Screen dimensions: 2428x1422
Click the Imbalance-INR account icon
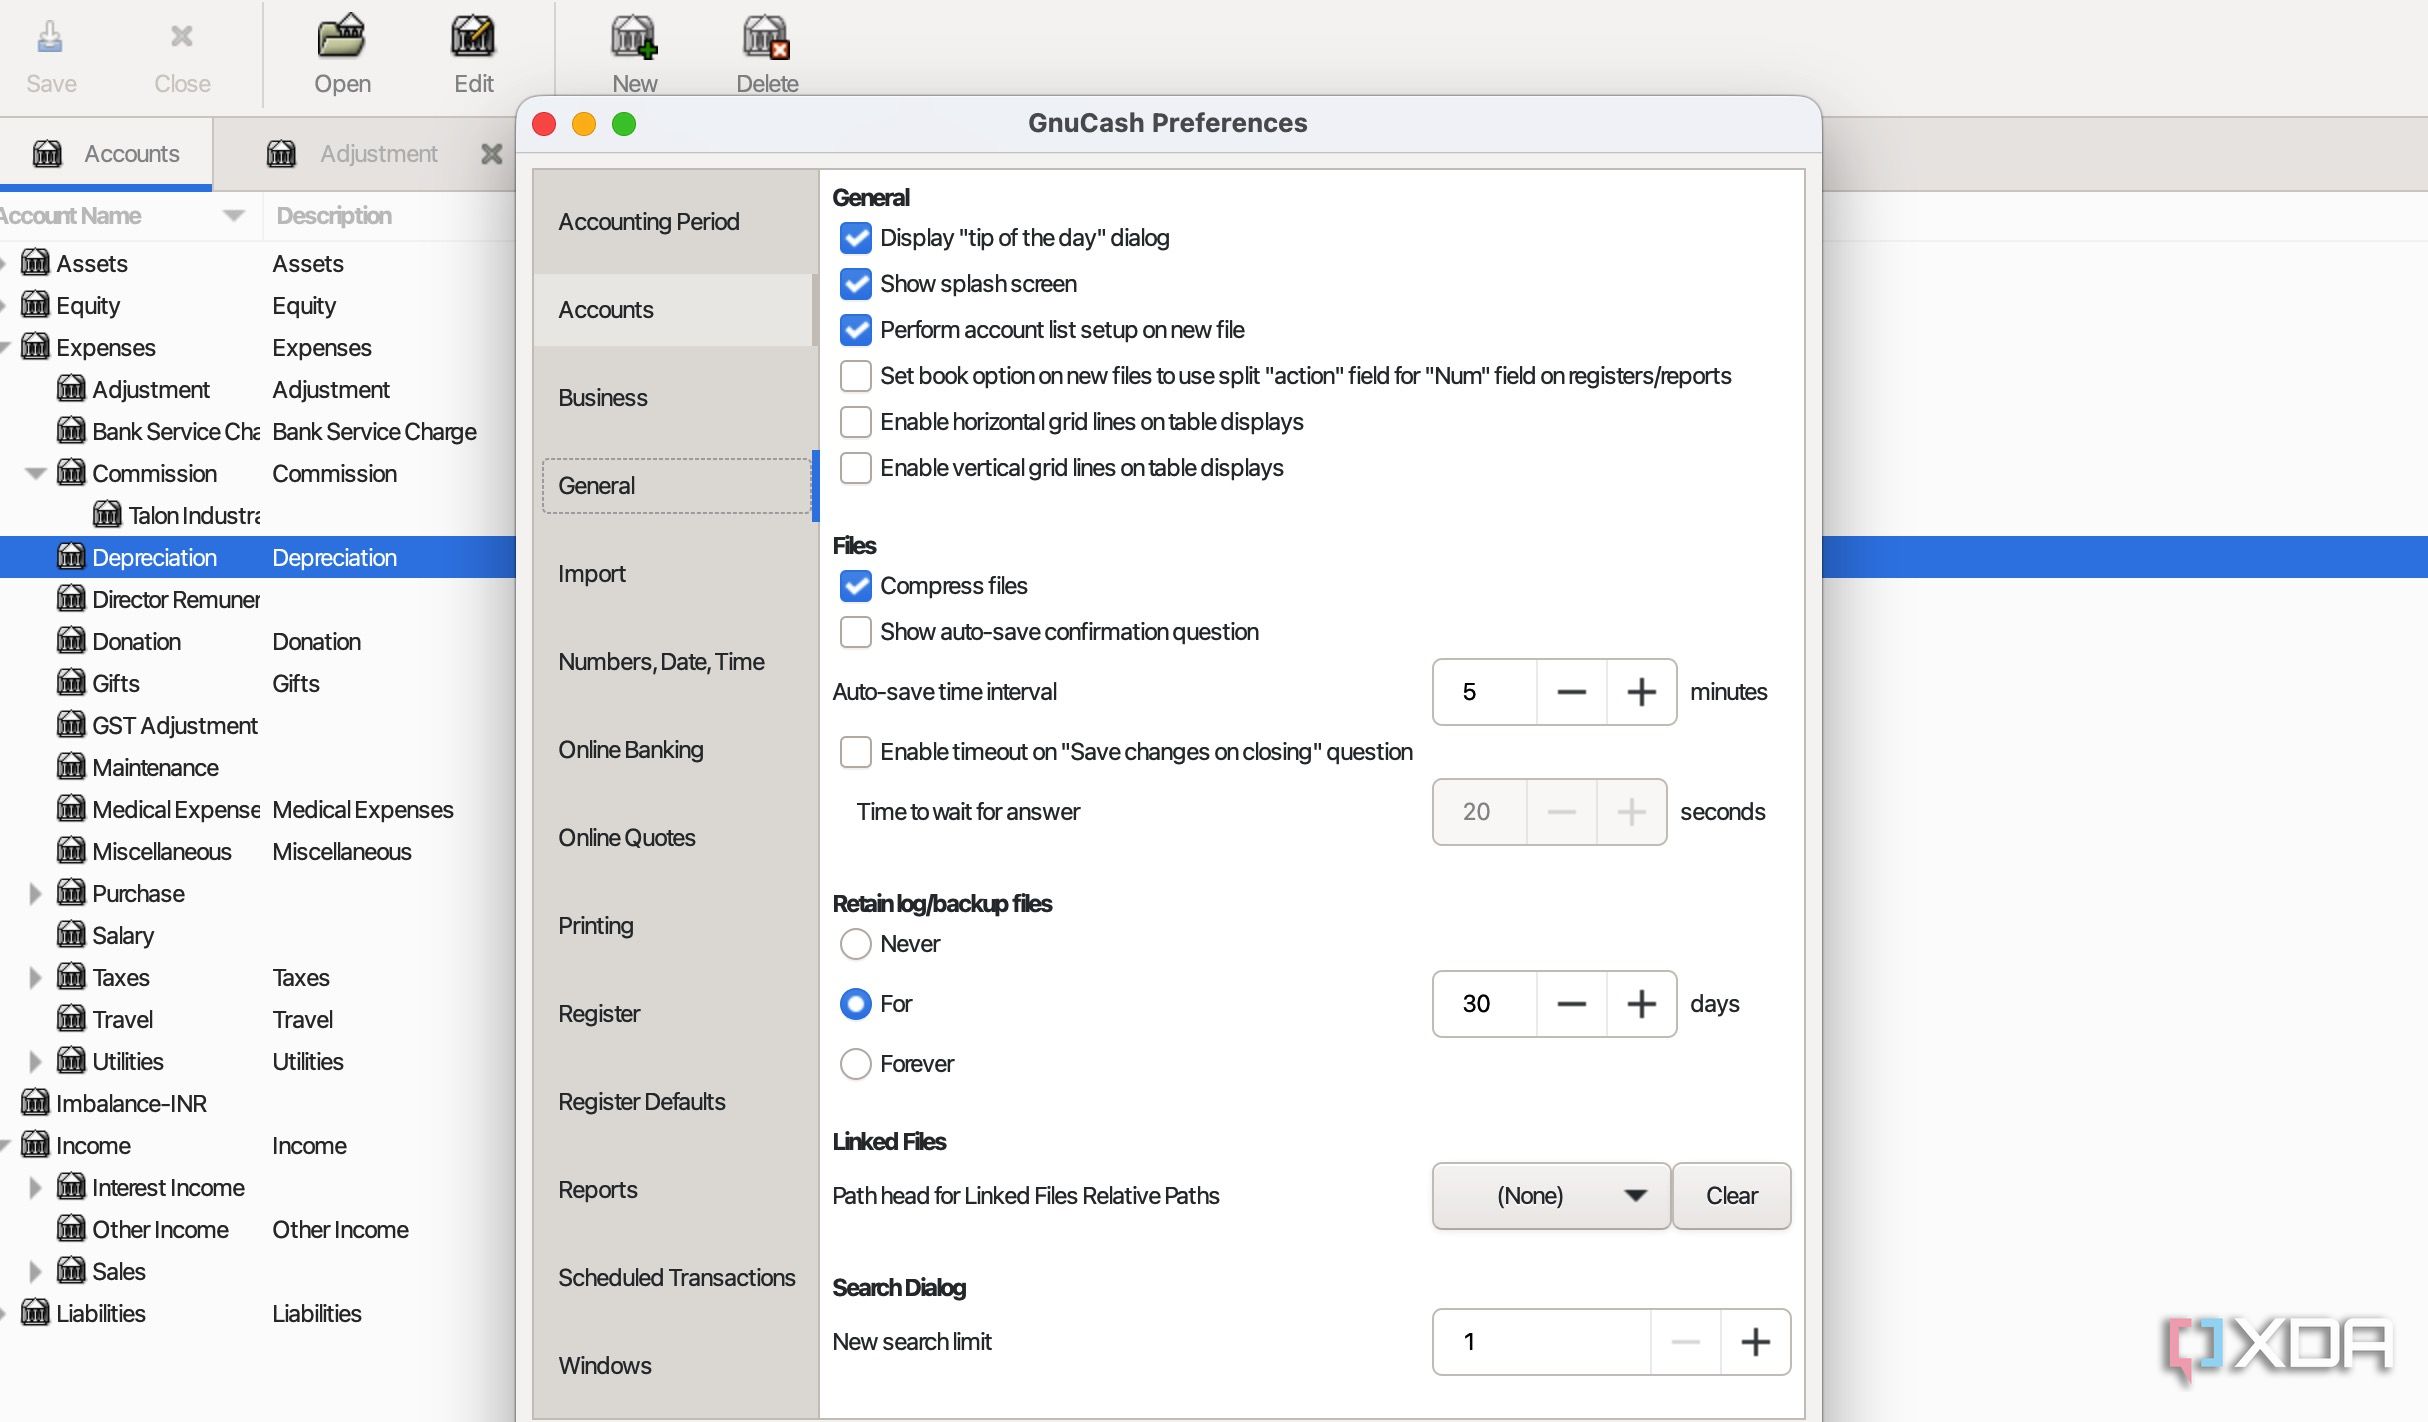tap(35, 1103)
